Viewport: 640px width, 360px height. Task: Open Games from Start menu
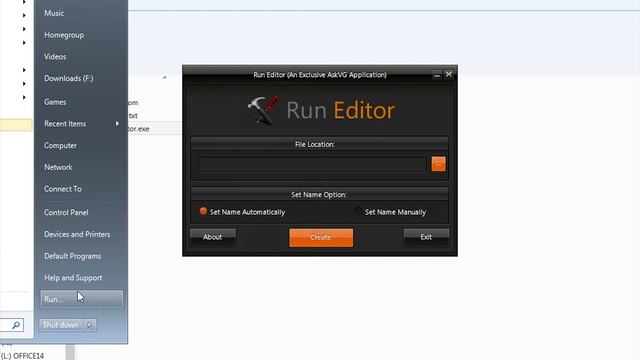55,102
